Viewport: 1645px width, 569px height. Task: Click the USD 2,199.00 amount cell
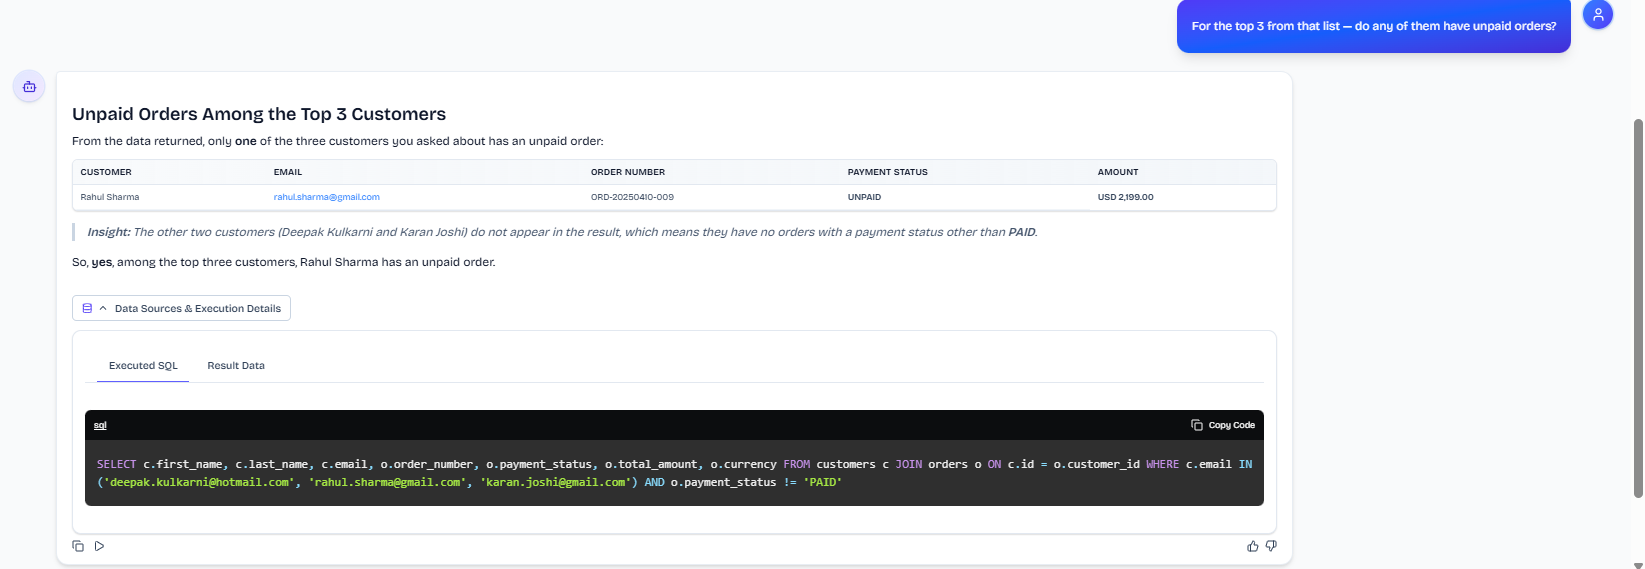(x=1126, y=197)
